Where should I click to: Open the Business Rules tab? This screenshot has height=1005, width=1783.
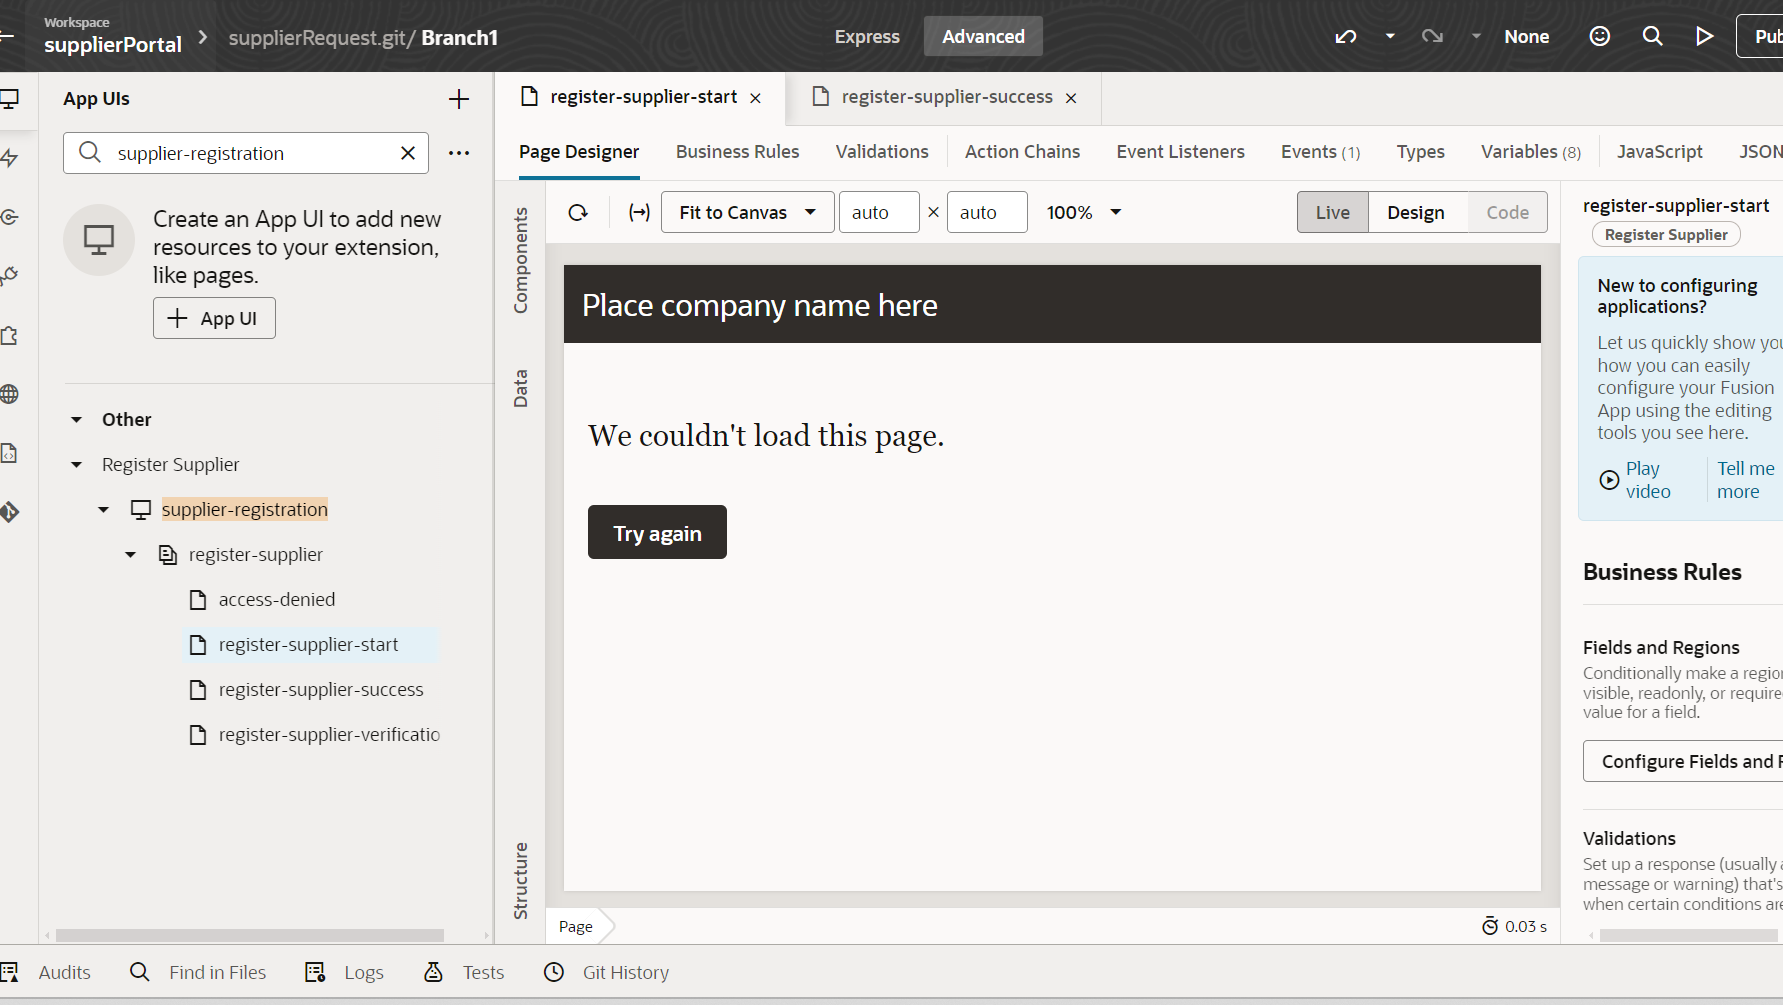coord(737,152)
